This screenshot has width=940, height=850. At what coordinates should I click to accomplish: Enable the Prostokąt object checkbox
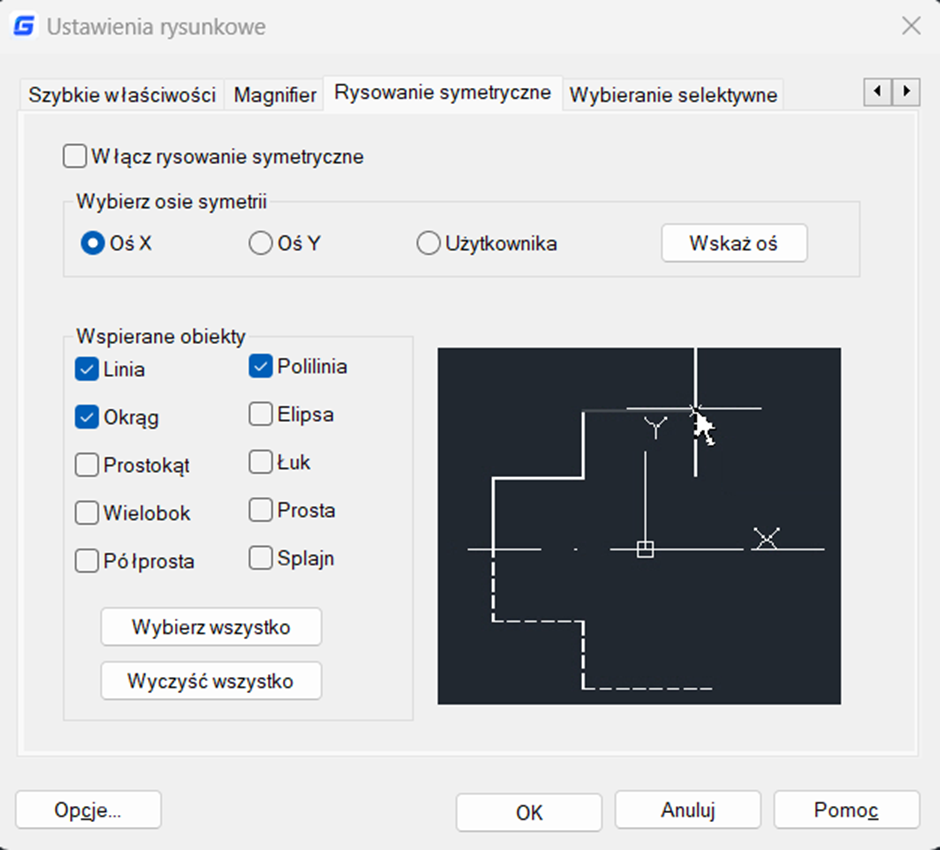tap(87, 465)
